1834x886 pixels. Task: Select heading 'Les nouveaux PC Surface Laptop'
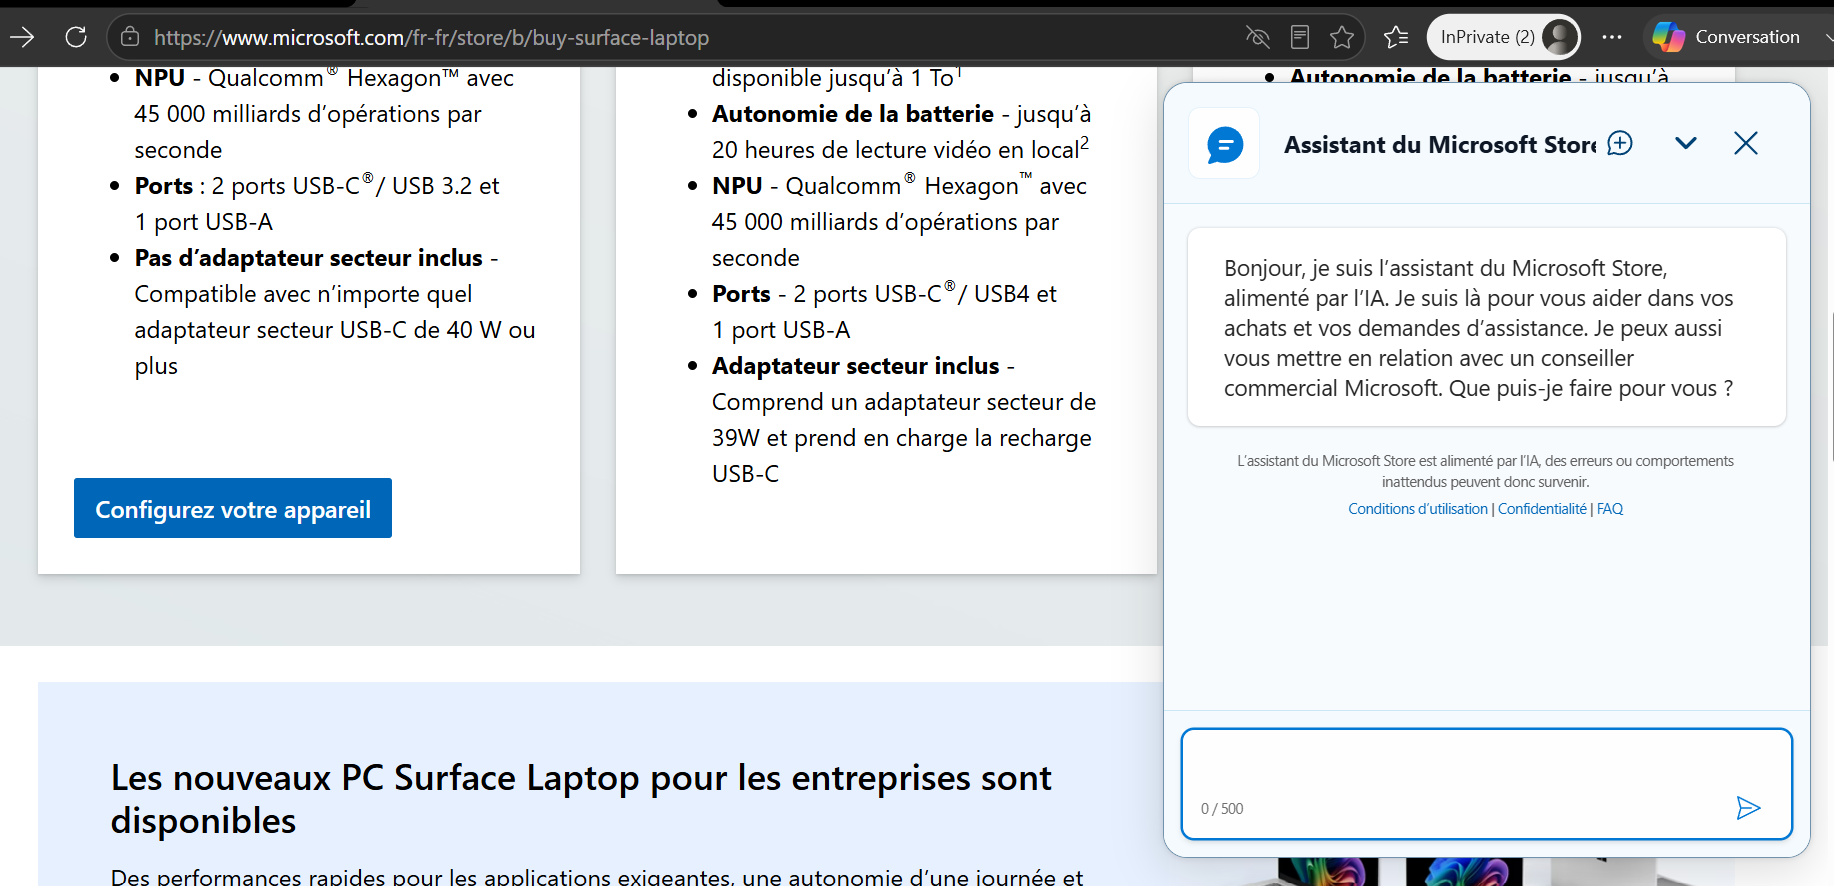tap(580, 799)
